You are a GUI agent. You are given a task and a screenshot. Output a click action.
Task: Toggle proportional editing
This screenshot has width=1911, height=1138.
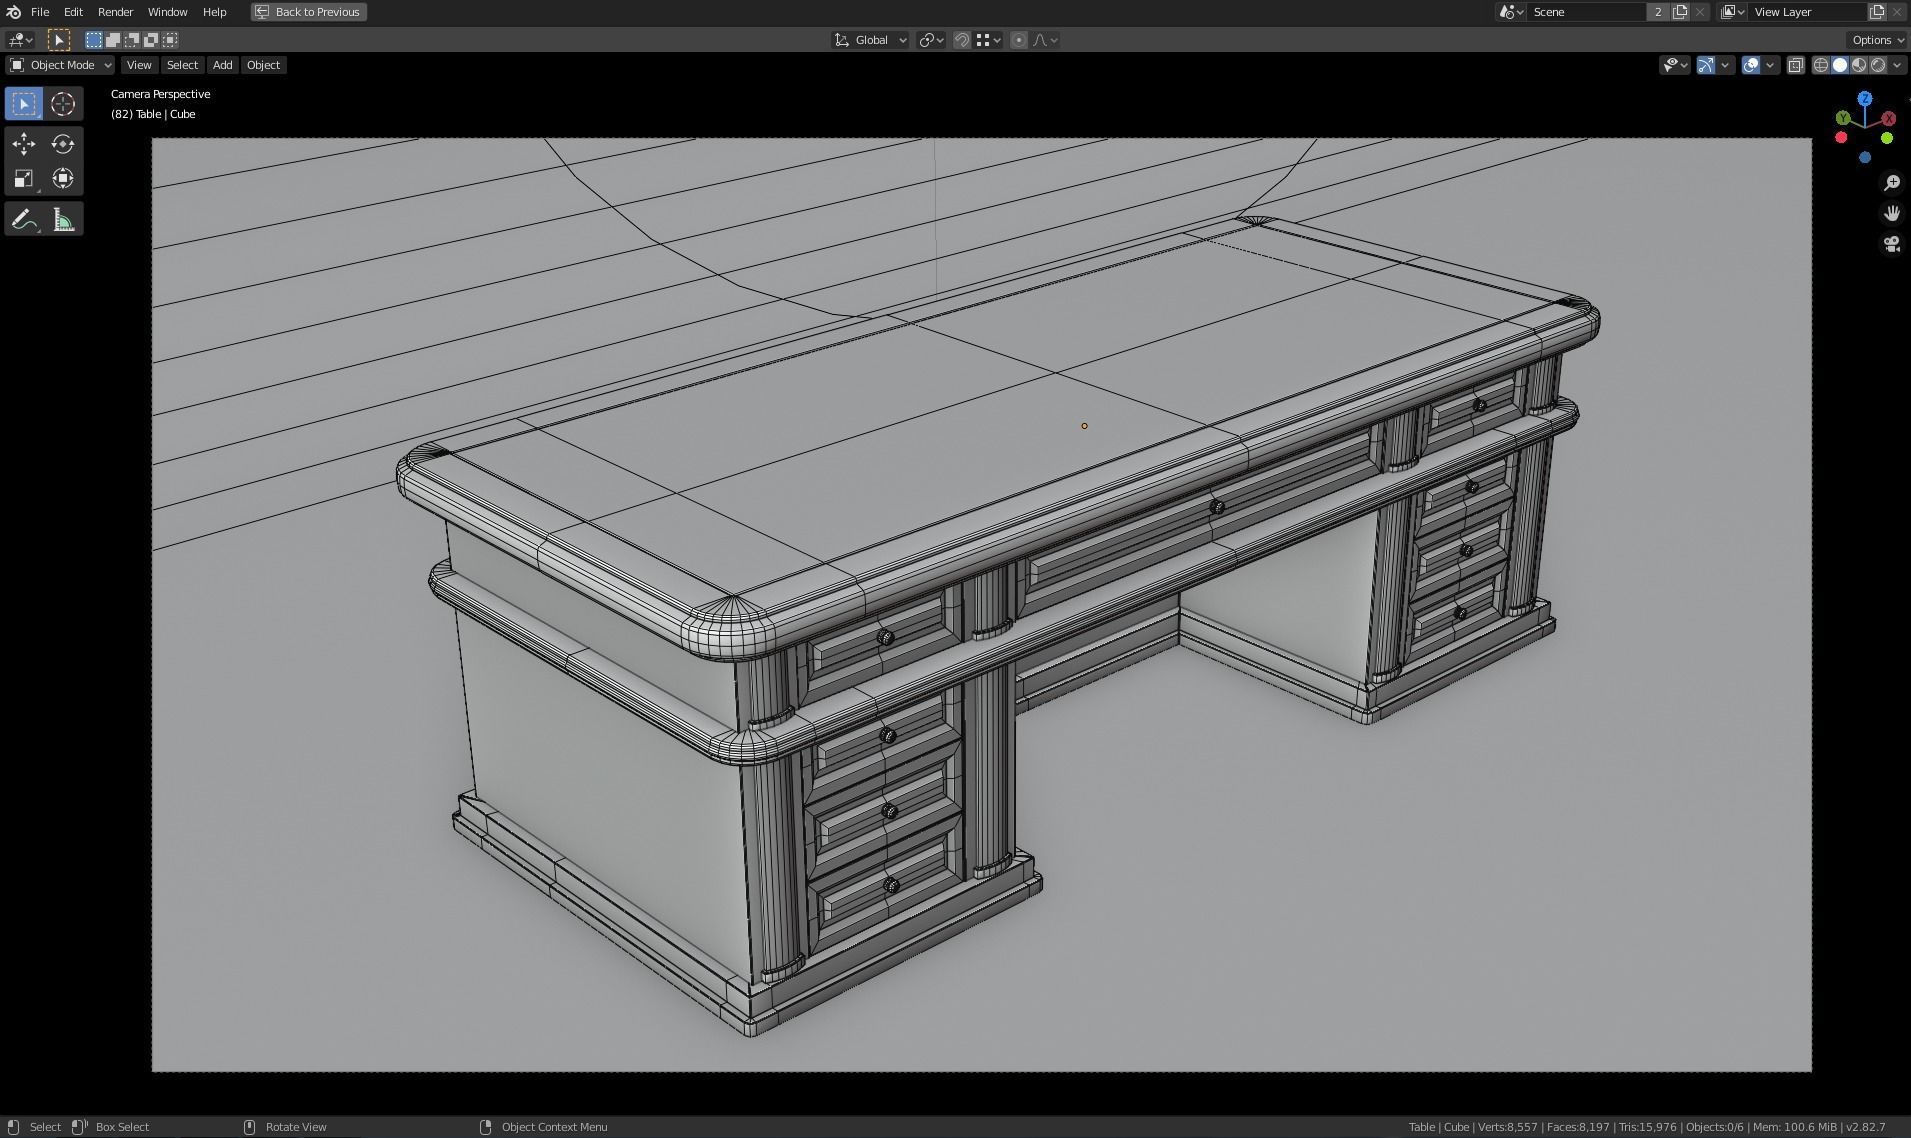click(1019, 40)
